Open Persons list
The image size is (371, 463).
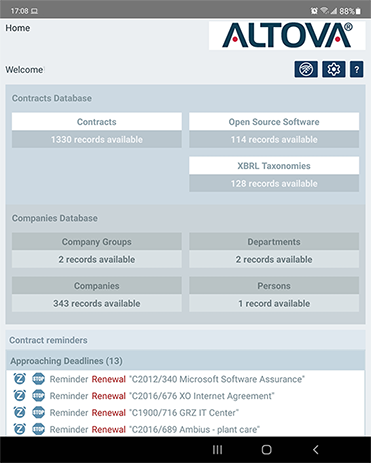274,285
